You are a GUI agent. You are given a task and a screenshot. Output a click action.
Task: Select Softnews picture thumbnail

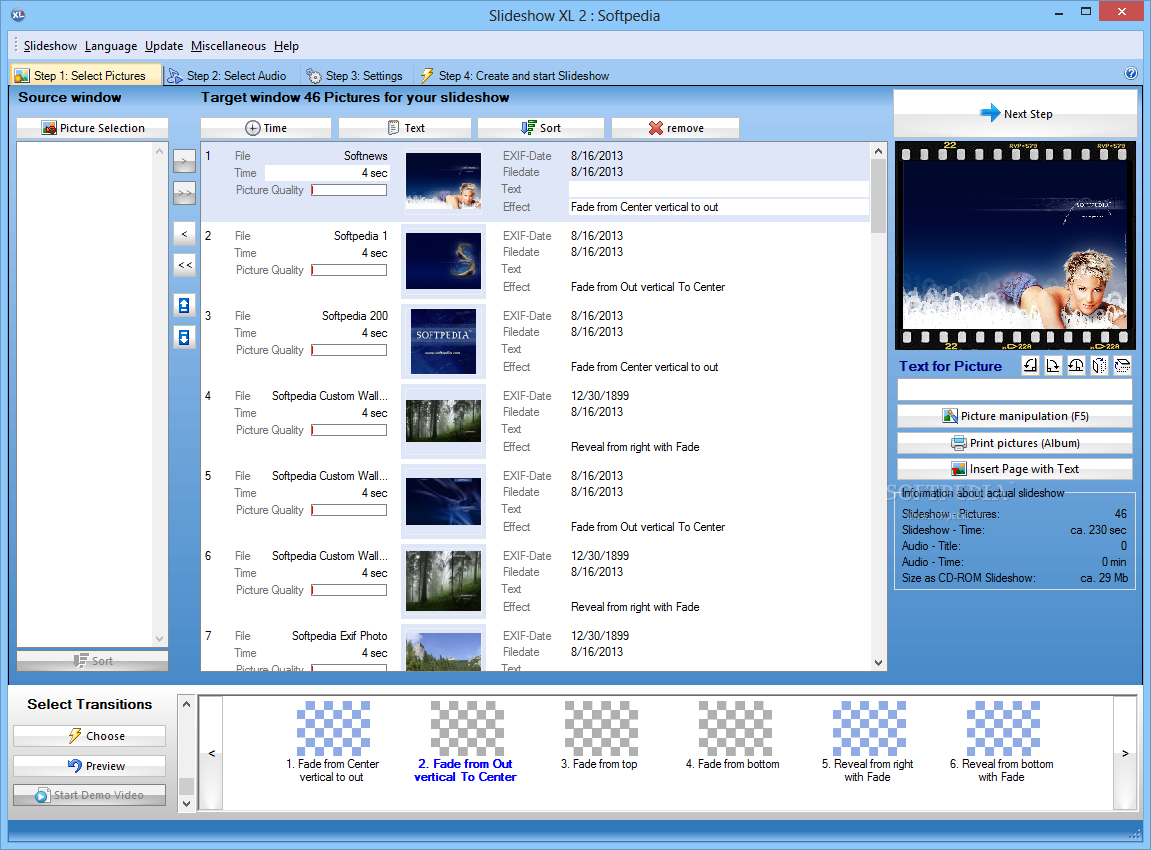click(443, 181)
